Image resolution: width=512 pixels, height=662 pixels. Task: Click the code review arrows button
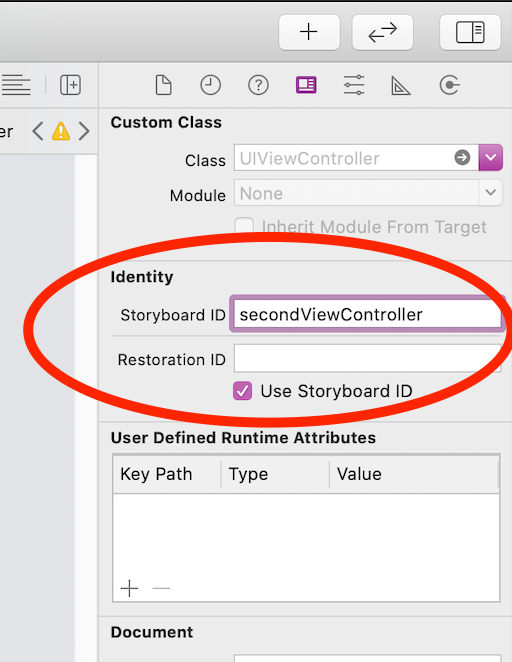(382, 33)
